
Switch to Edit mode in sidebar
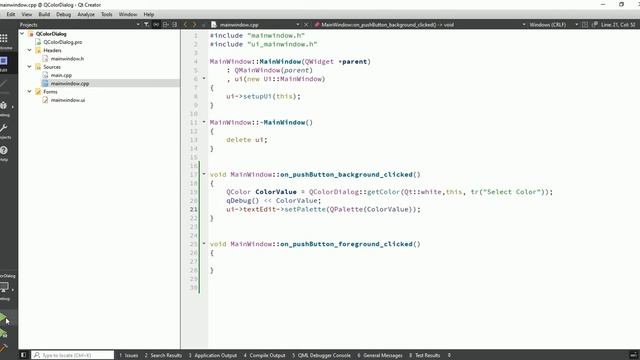click(4, 63)
